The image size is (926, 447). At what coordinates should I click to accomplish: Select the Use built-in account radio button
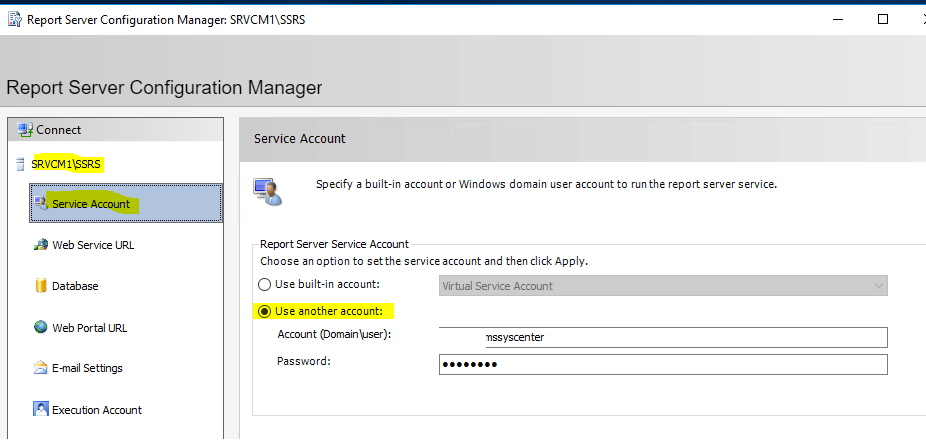pos(265,285)
